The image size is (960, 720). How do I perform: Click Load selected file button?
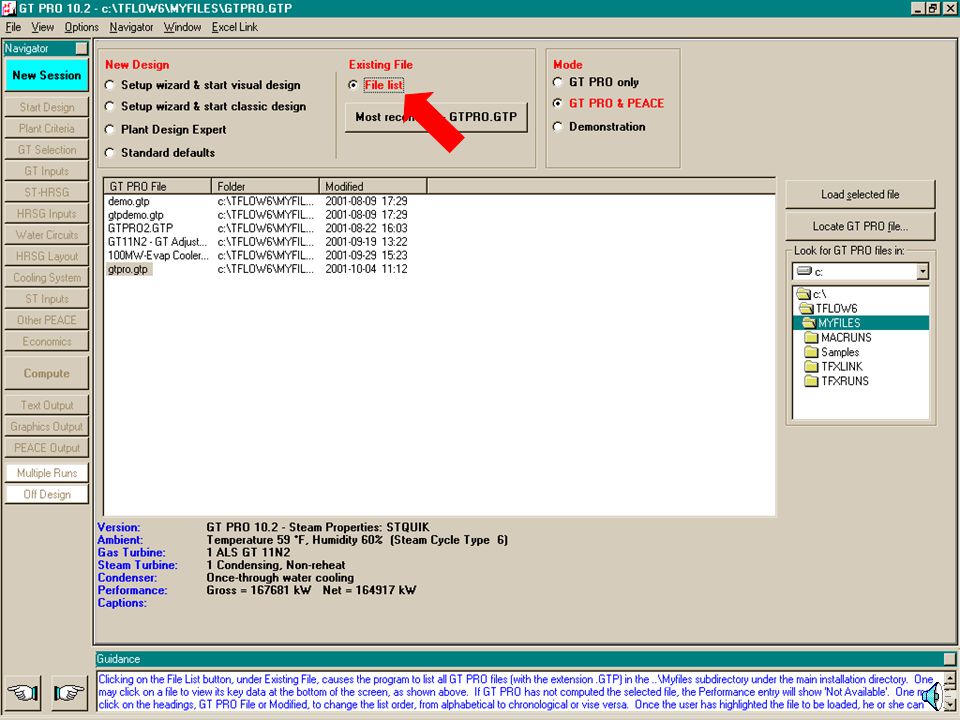pos(860,195)
